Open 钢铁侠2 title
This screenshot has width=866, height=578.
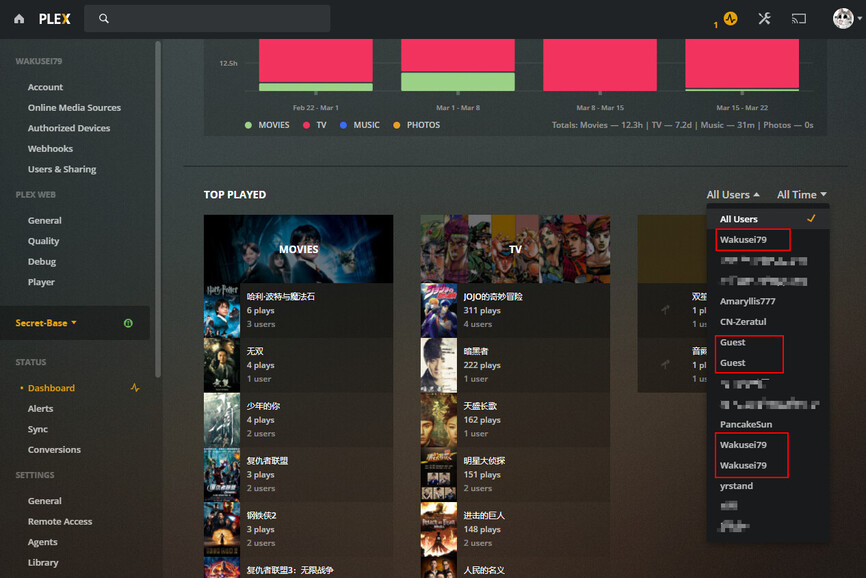pos(261,515)
